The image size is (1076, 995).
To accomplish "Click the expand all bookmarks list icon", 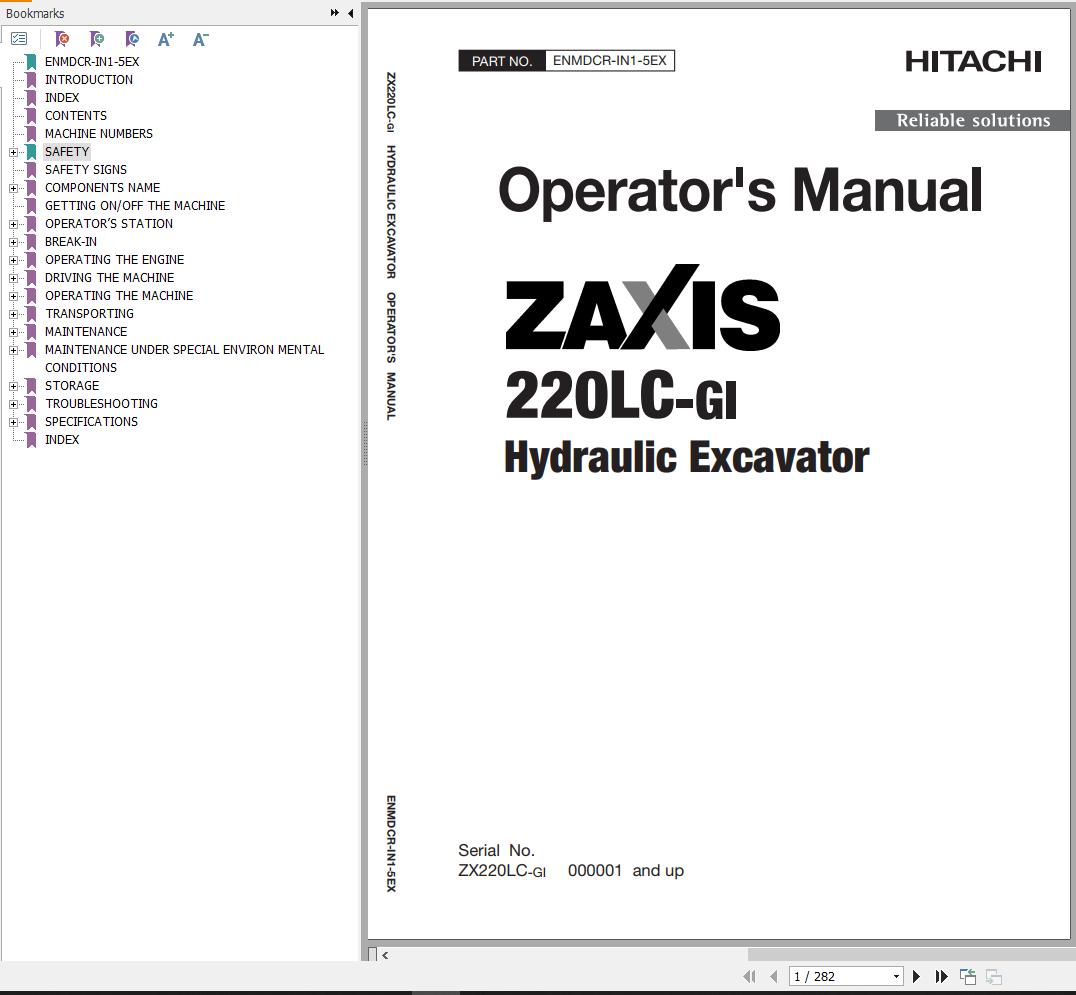I will tap(19, 39).
